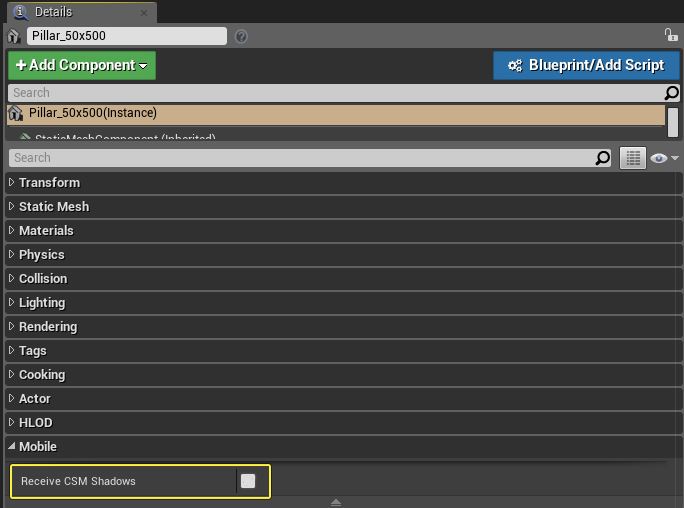Expand the Materials section

(x=46, y=231)
